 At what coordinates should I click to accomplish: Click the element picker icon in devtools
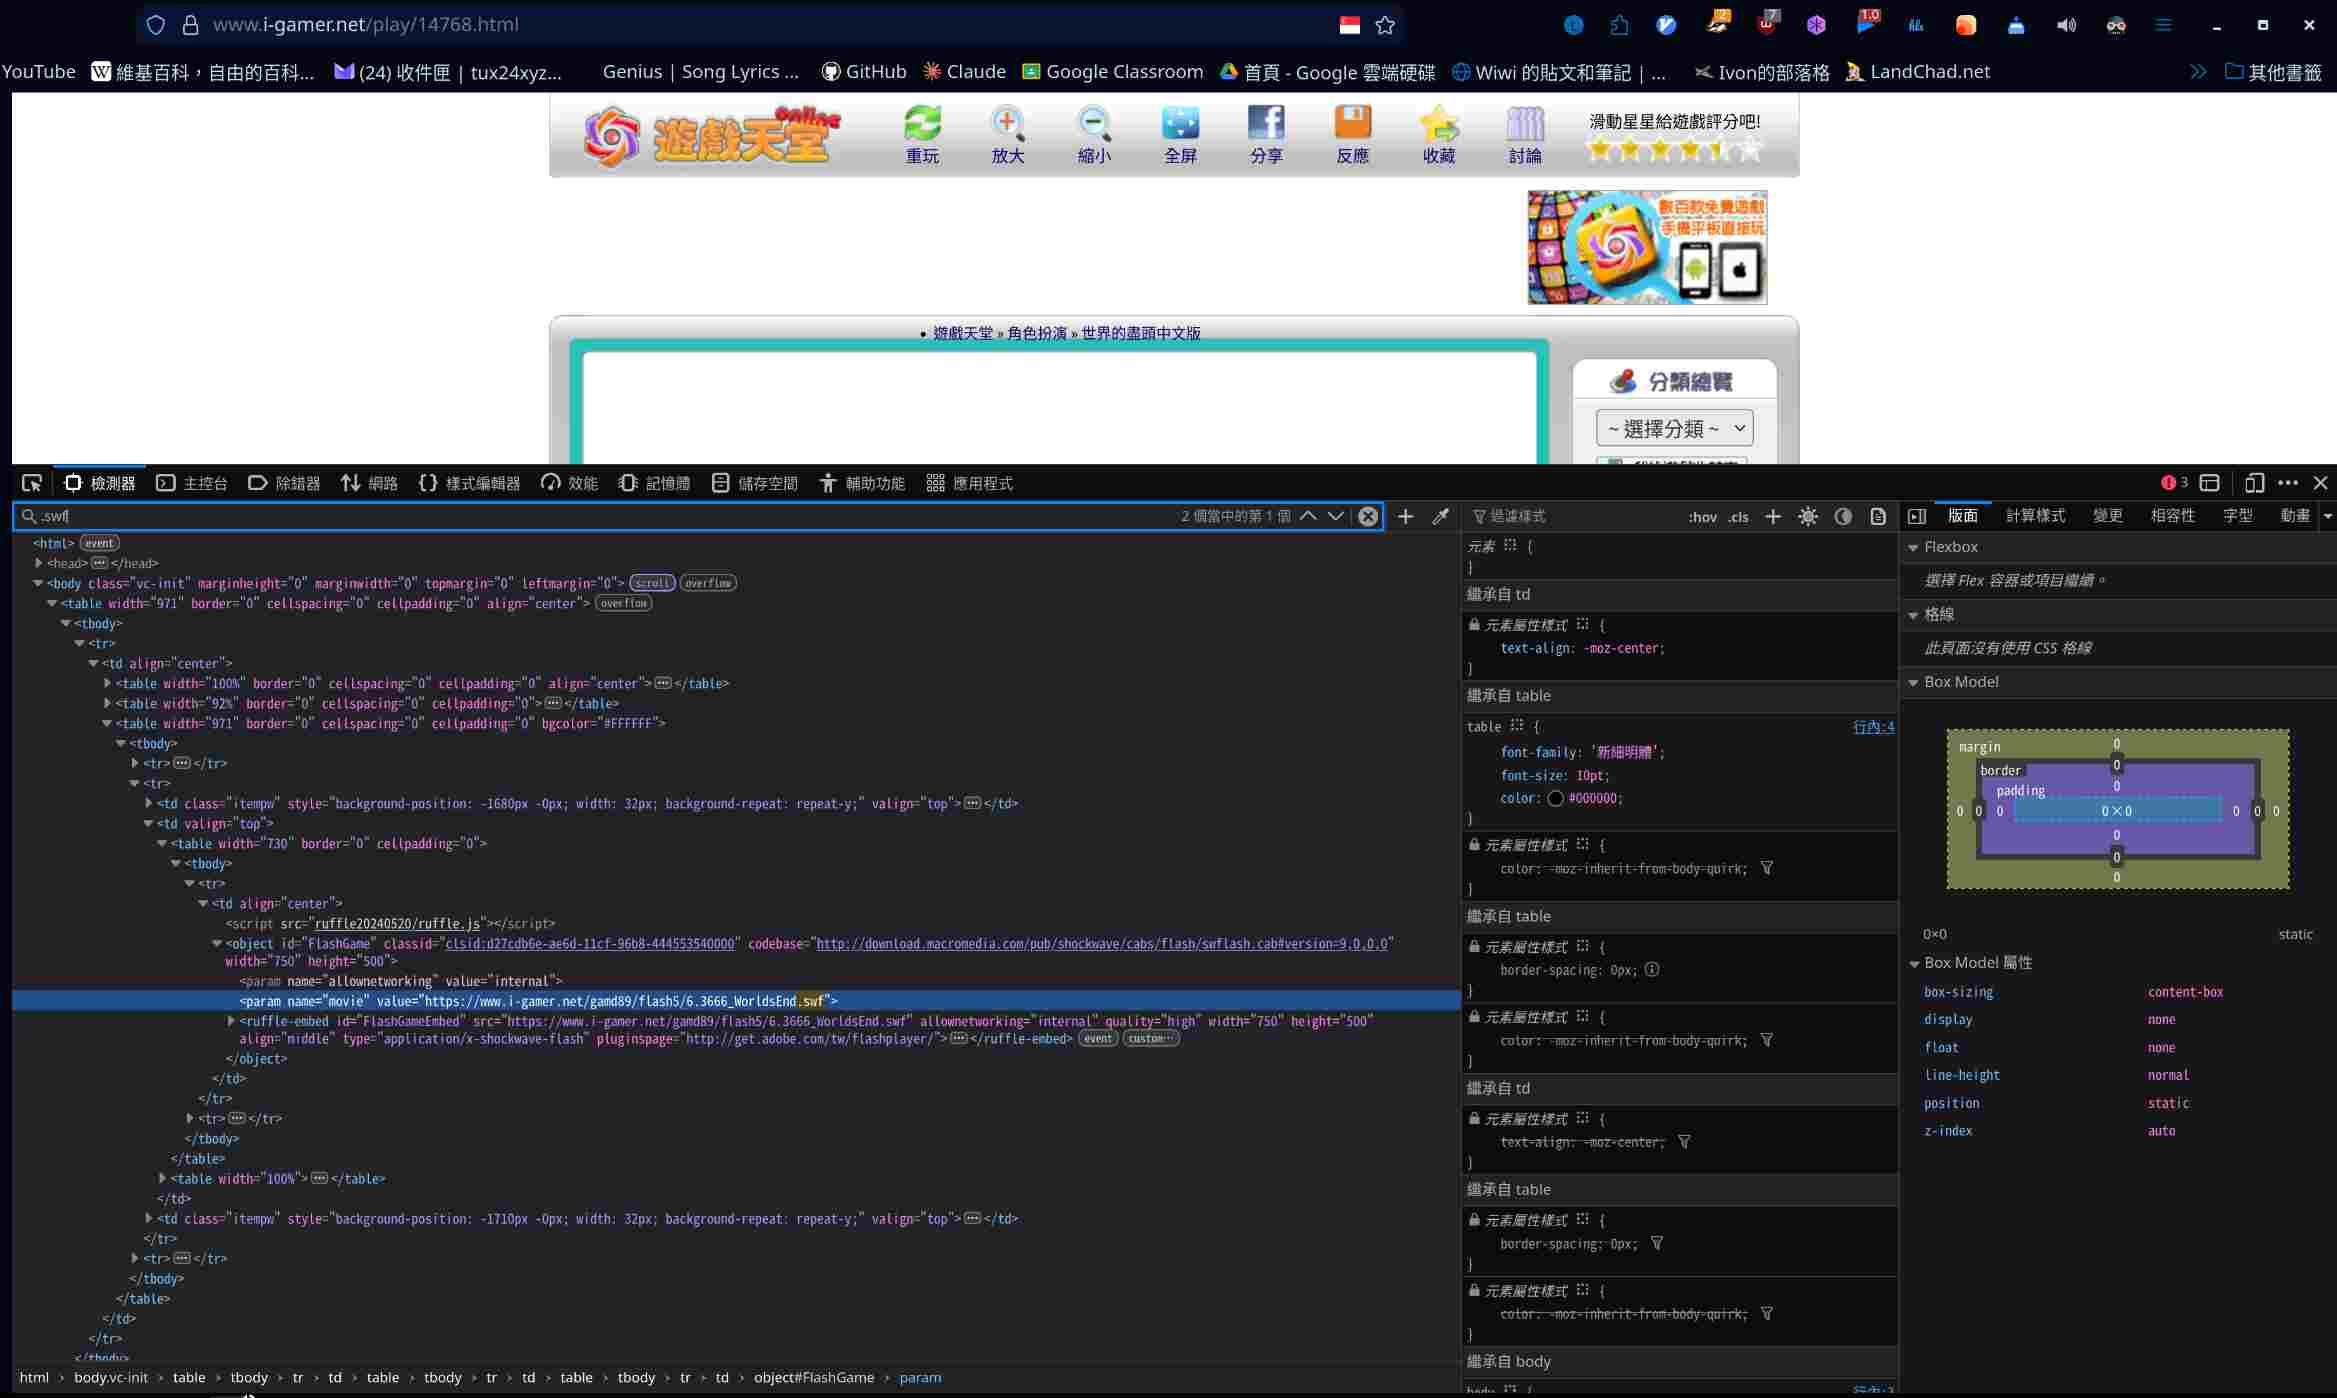click(x=32, y=484)
